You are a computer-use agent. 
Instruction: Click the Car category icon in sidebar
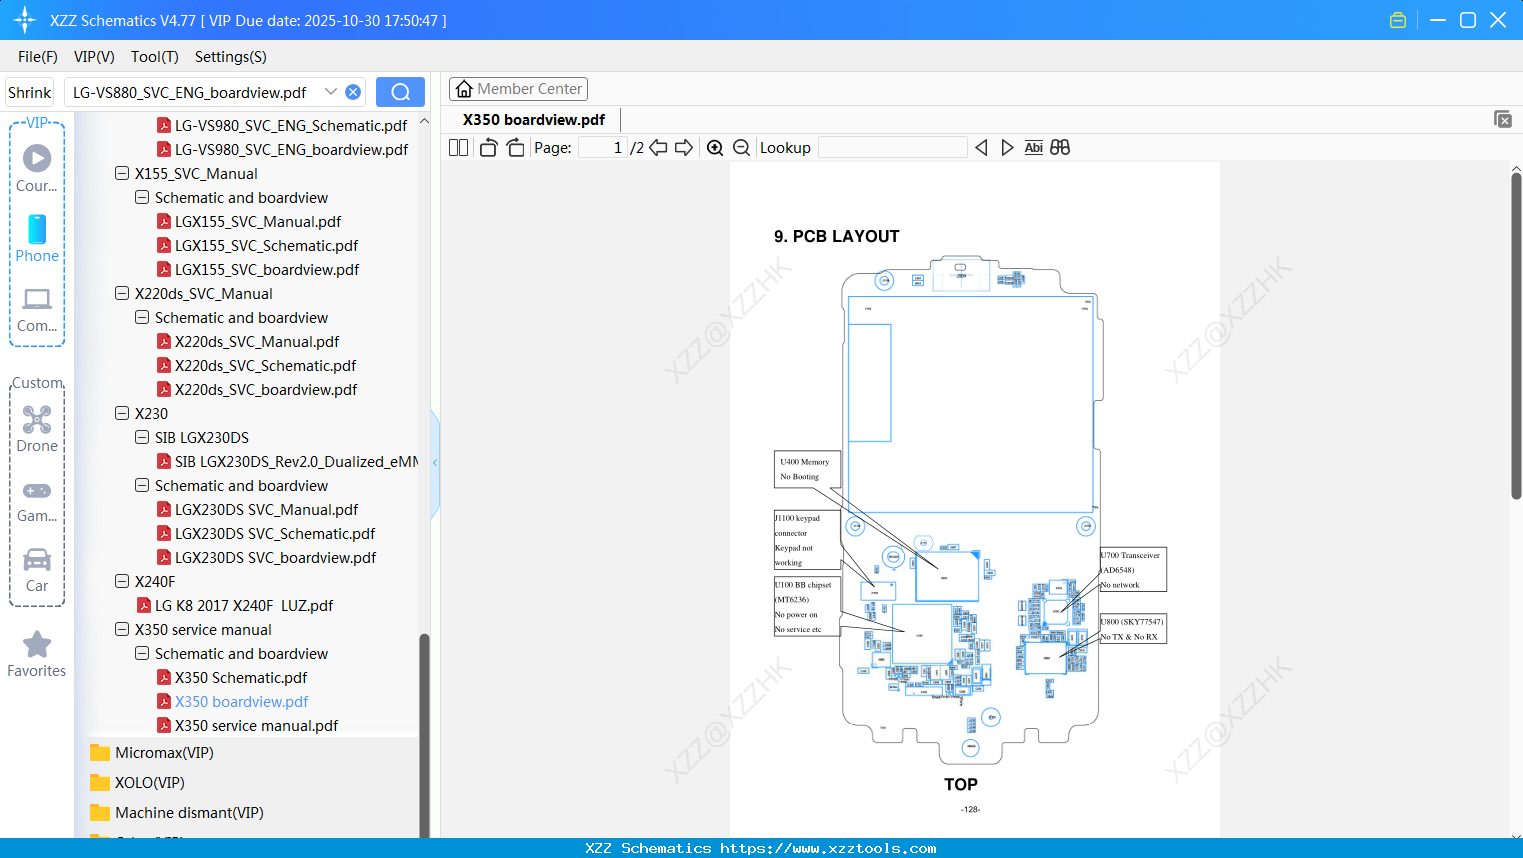tap(37, 560)
